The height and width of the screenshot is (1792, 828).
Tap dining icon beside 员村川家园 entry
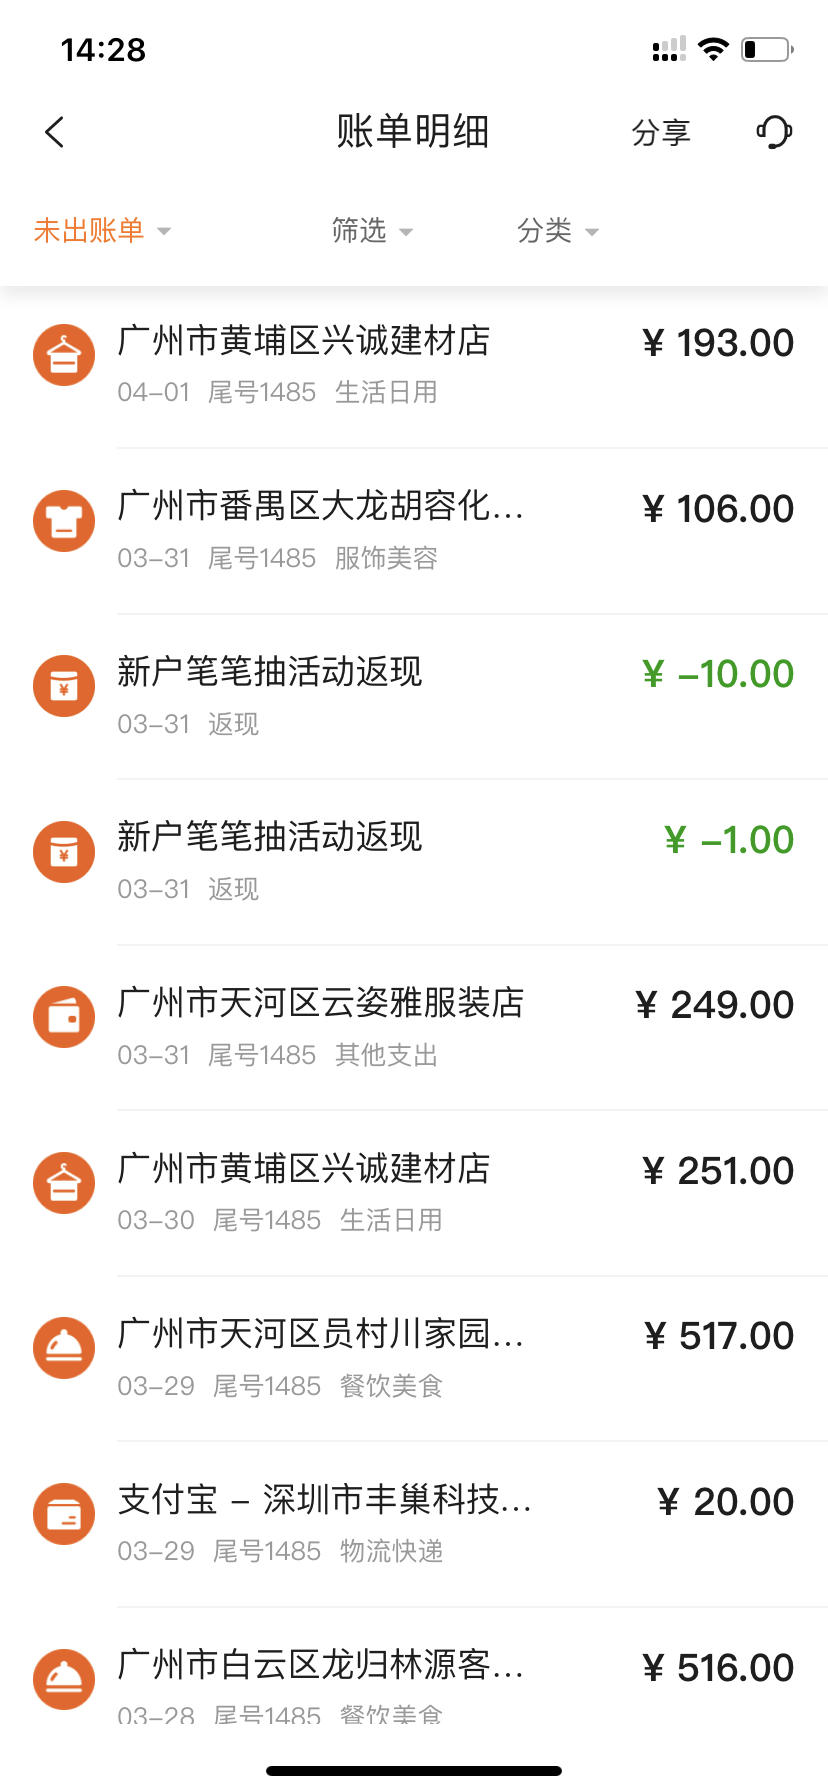pyautogui.click(x=64, y=1348)
